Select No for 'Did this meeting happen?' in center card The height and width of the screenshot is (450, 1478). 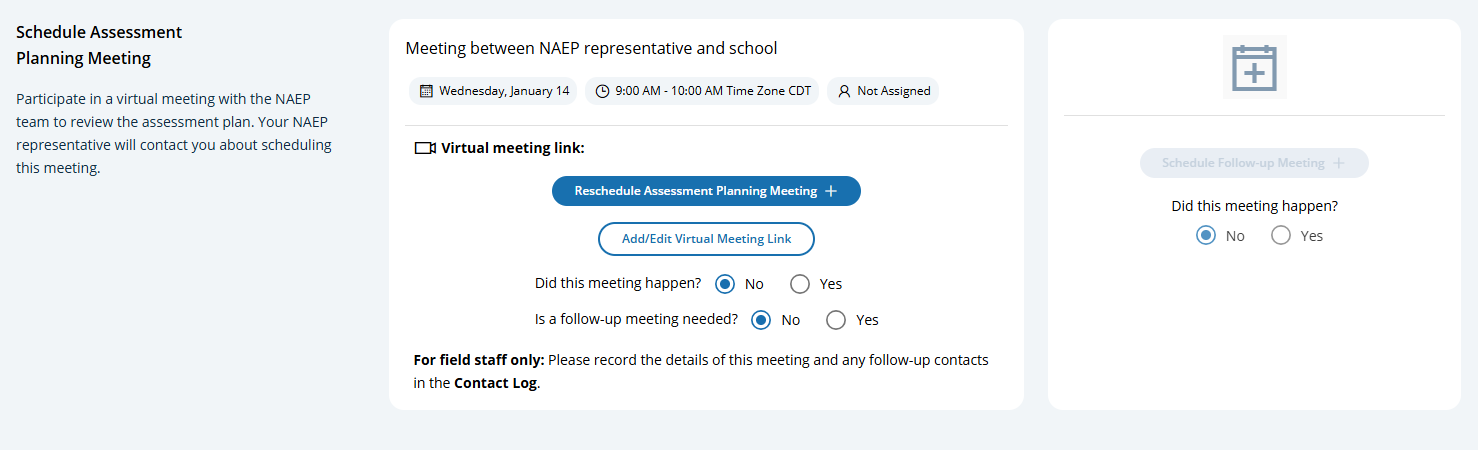[724, 284]
